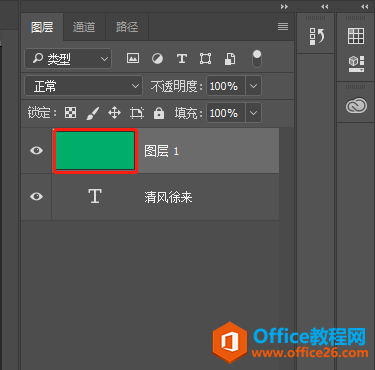Filter layers by shape layer icon

tap(205, 59)
